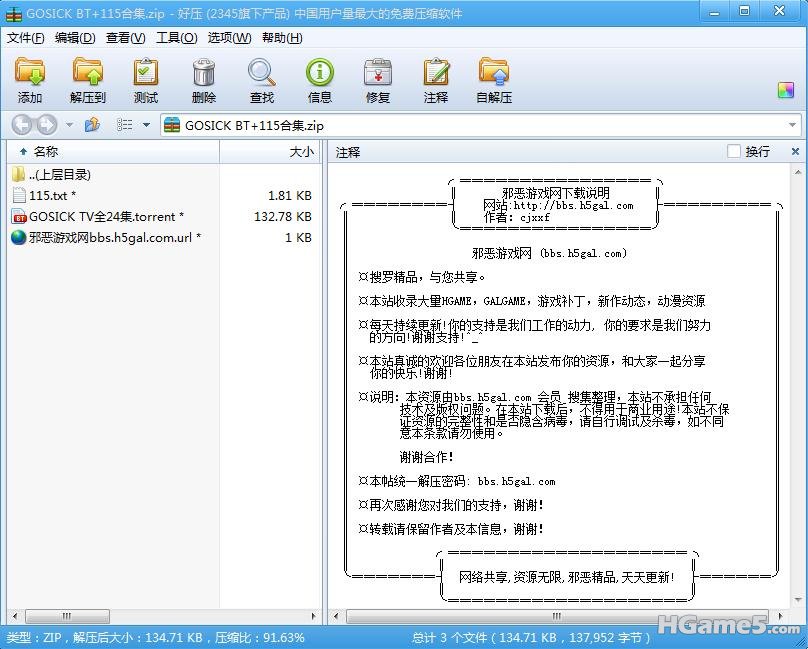
Task: Expand the navigation history dropdown arrow
Action: [x=70, y=125]
